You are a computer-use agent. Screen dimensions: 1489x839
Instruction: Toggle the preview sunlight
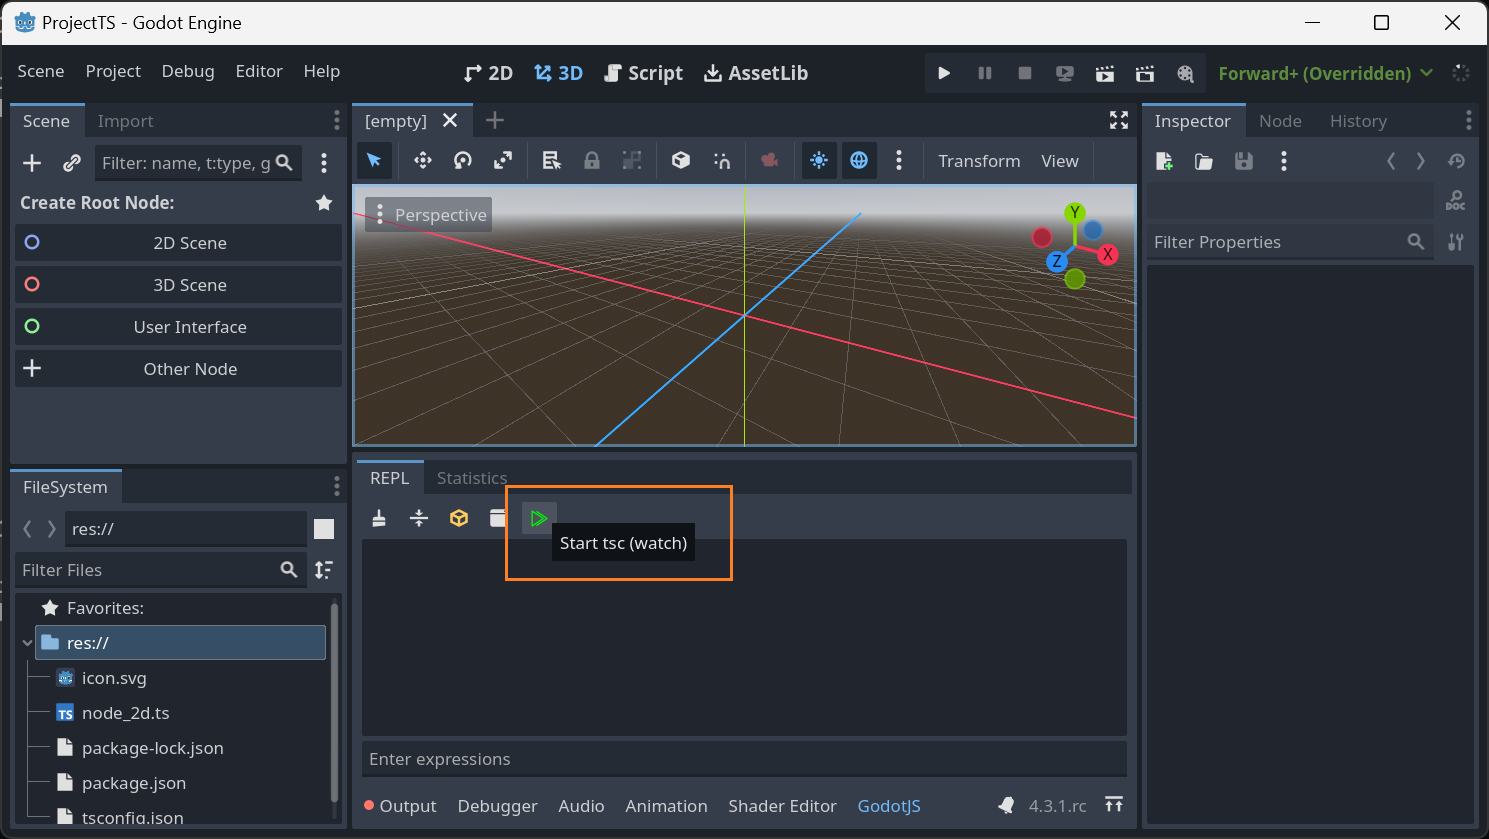[x=819, y=161]
